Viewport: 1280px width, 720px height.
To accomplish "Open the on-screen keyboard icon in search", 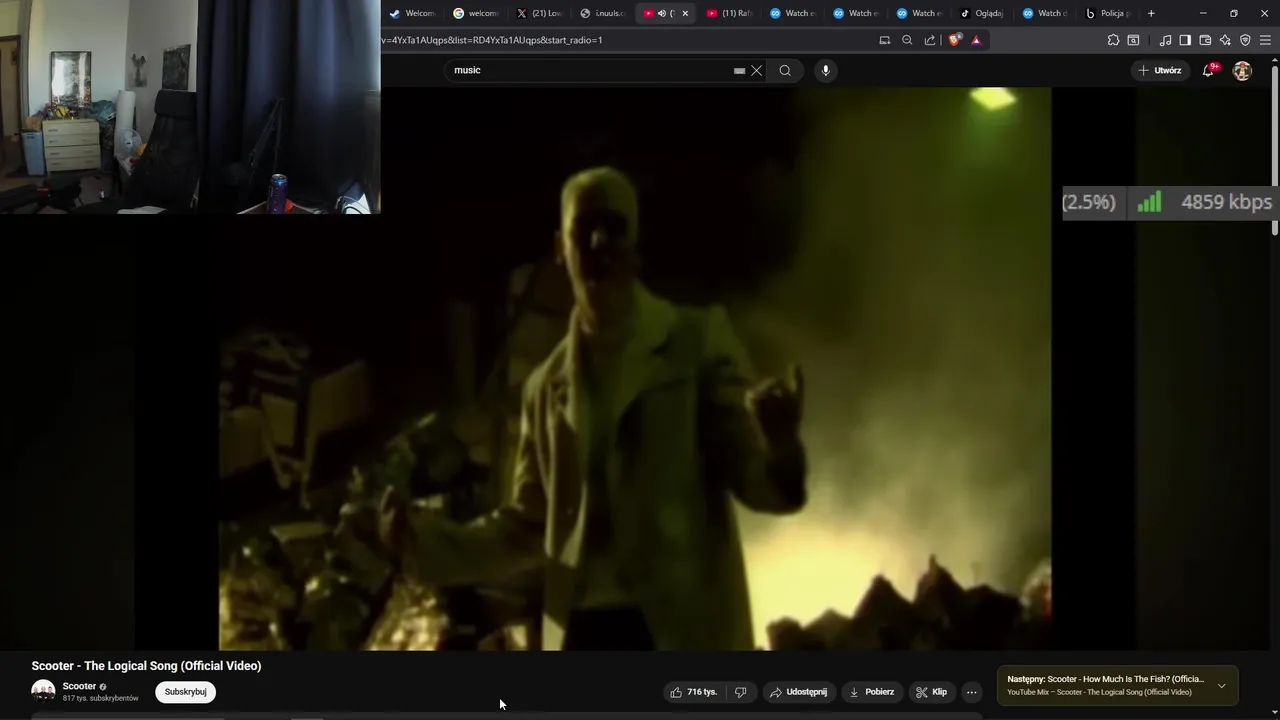I will 739,71.
